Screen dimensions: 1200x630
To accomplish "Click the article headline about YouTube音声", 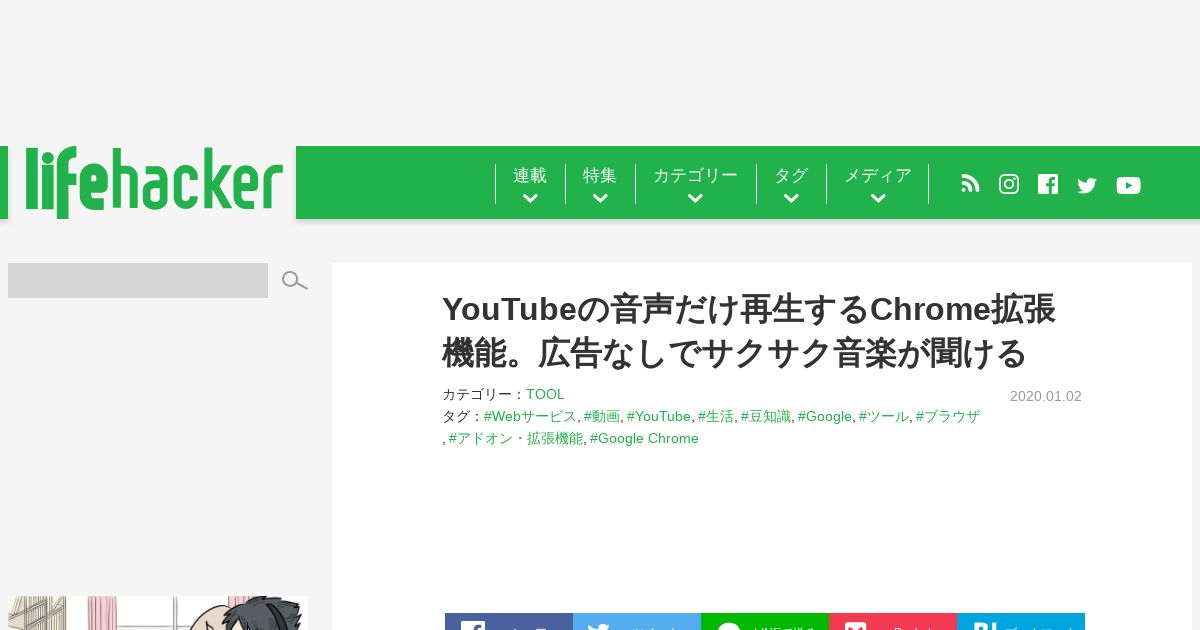I will point(749,331).
